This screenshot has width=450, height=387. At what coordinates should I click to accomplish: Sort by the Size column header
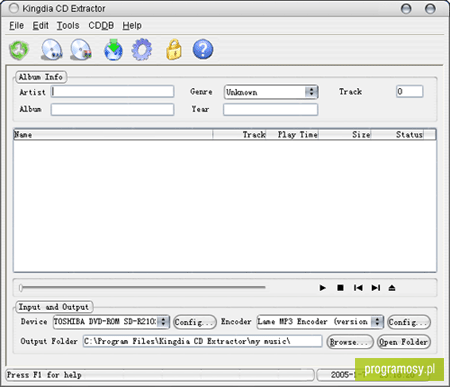coord(345,135)
